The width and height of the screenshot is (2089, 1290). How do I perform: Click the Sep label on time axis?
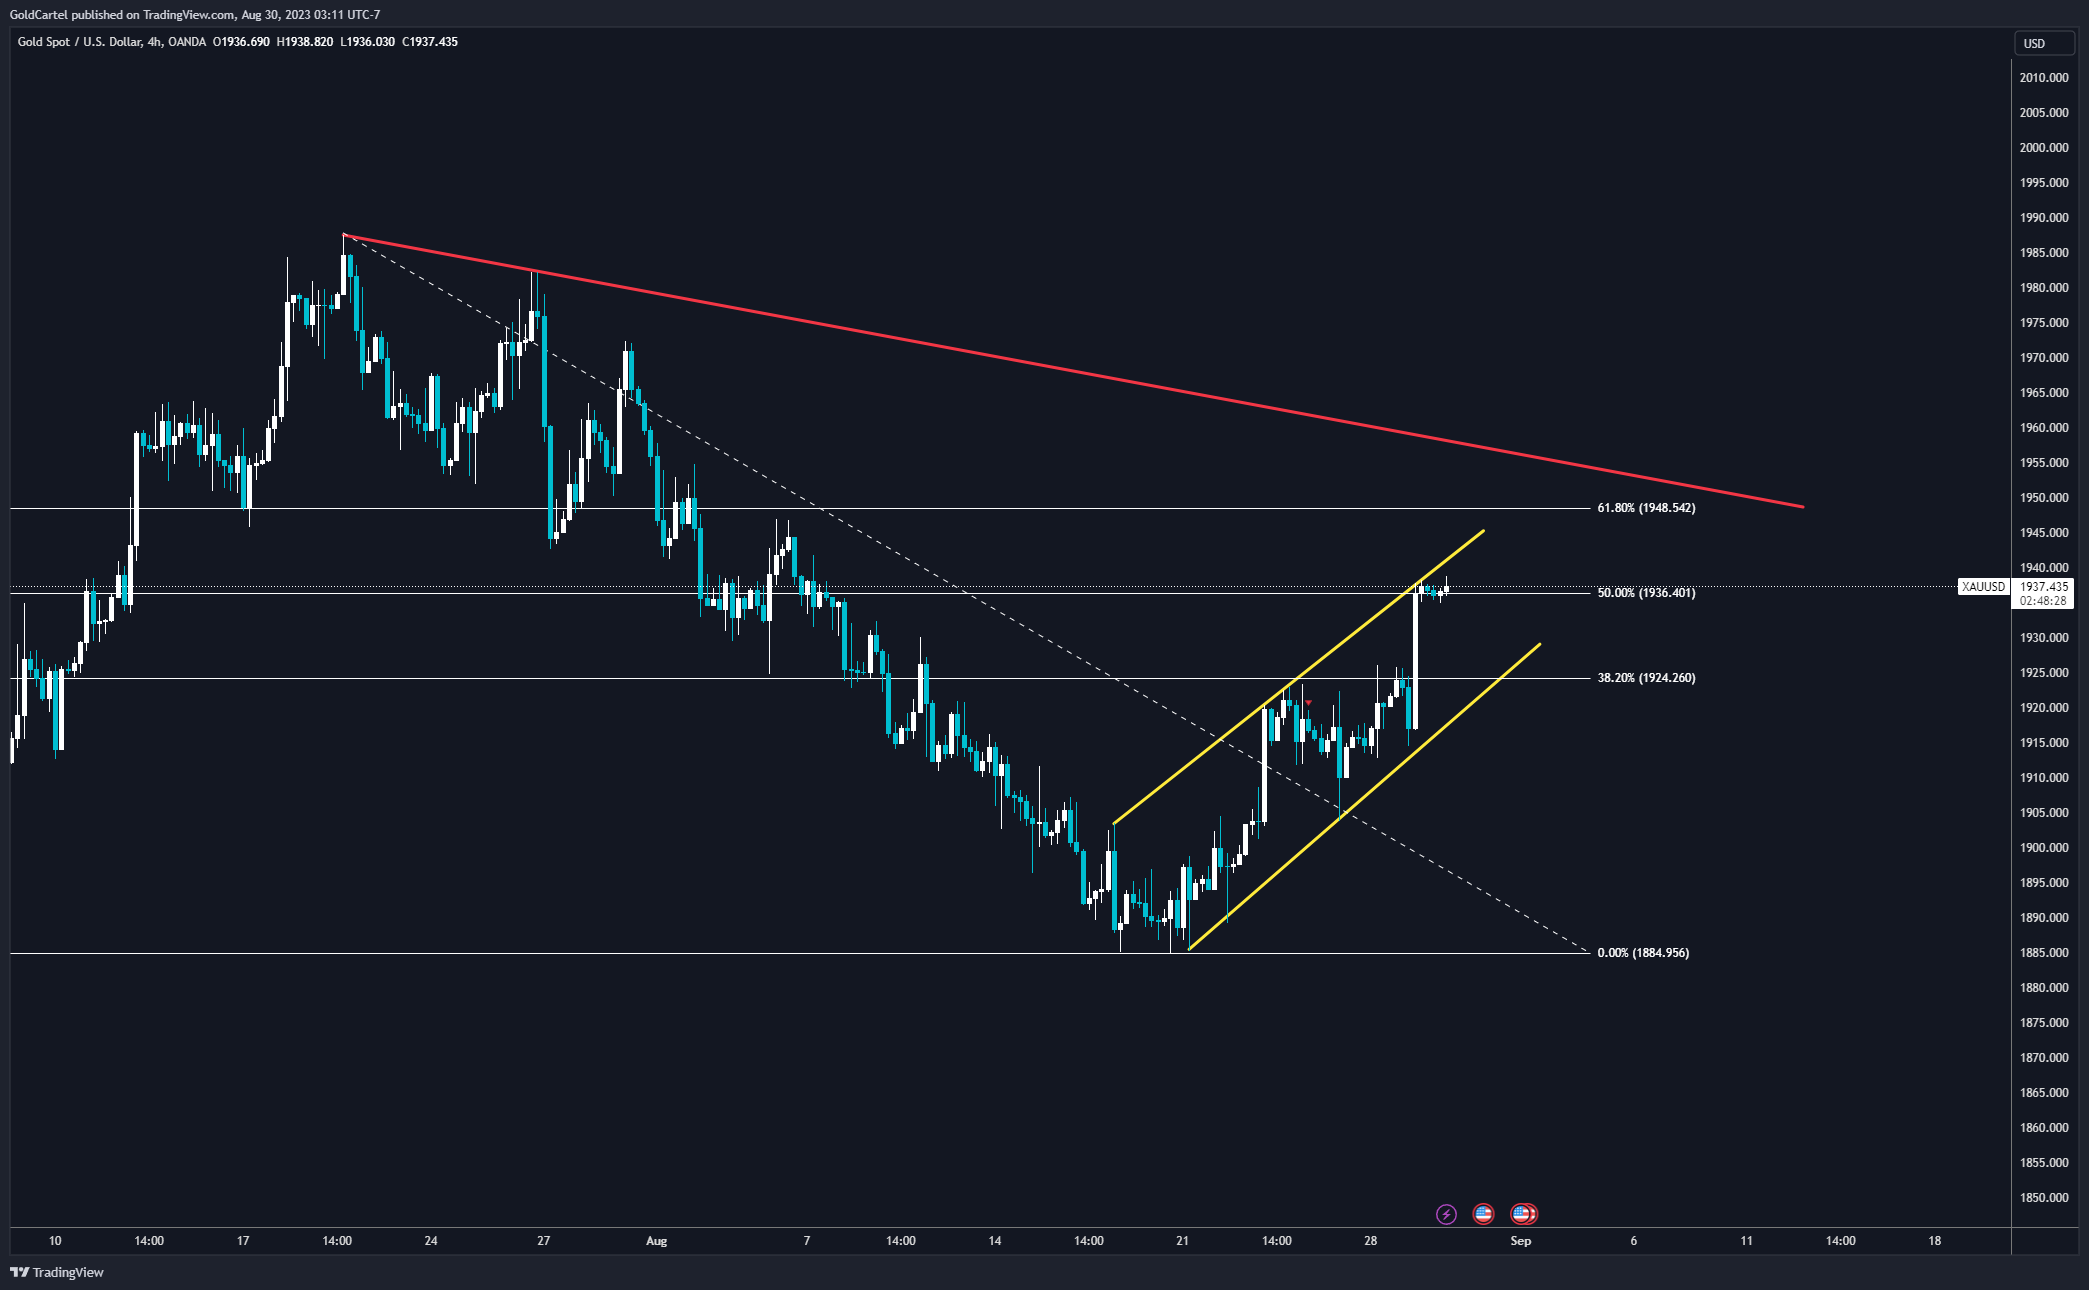[x=1520, y=1241]
